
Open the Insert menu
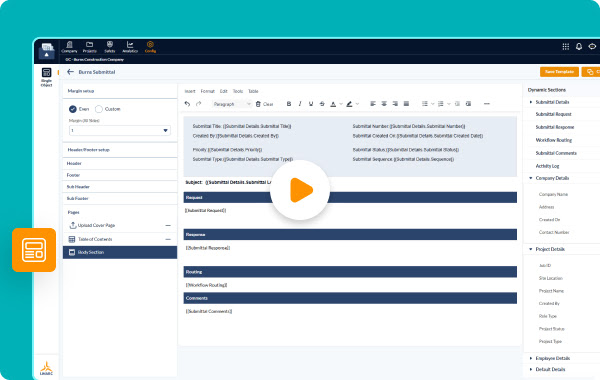190,91
